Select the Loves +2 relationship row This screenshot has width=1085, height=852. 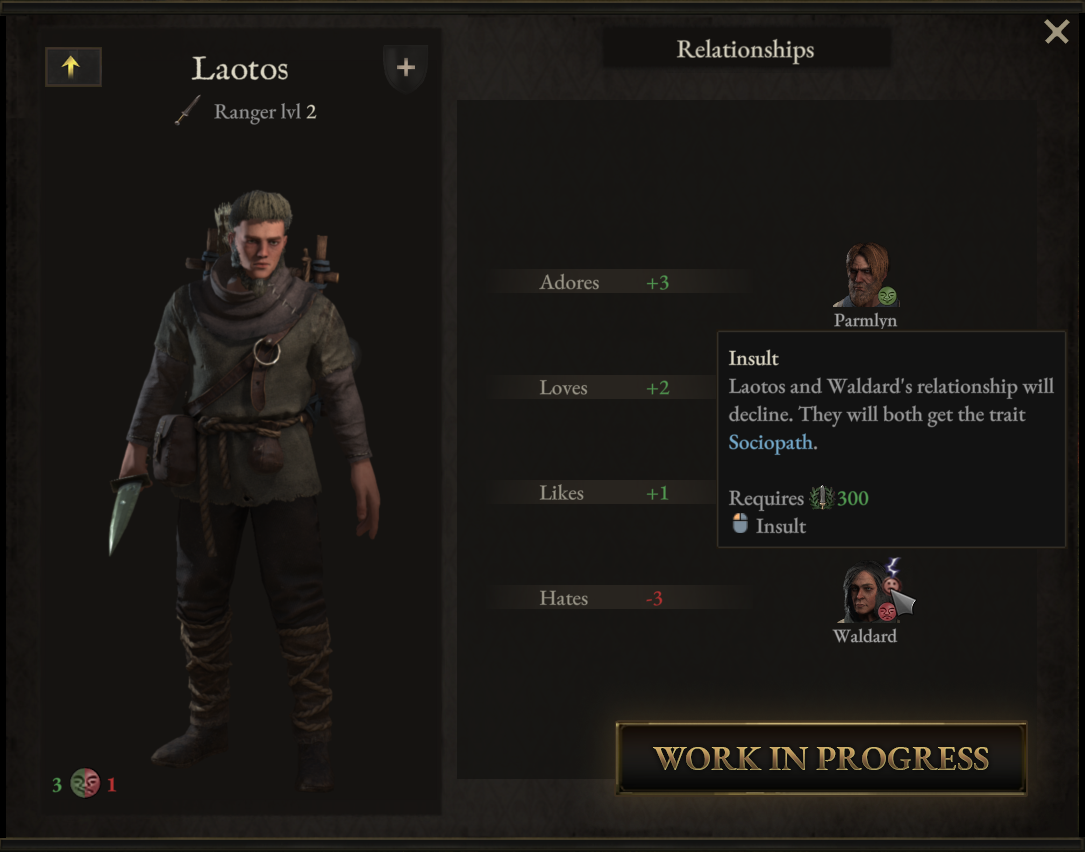tap(603, 388)
